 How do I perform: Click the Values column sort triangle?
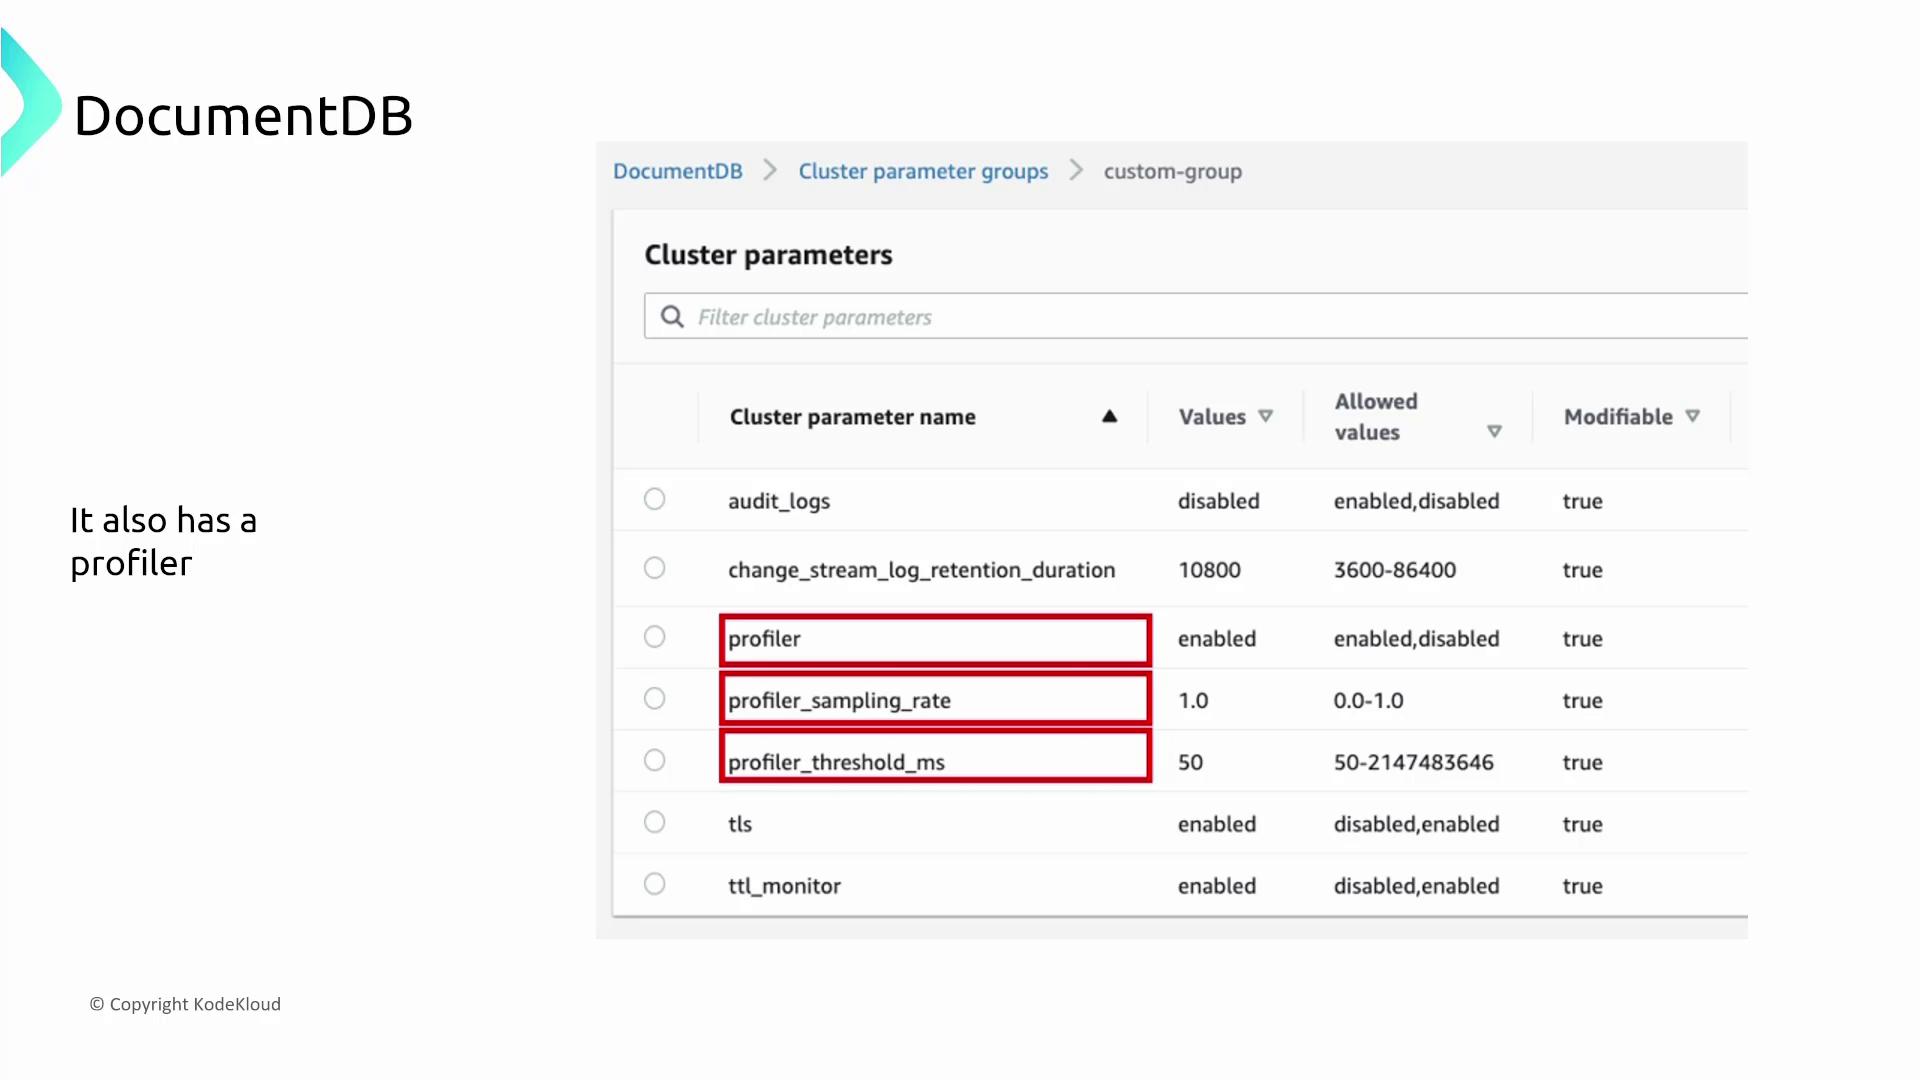point(1265,416)
